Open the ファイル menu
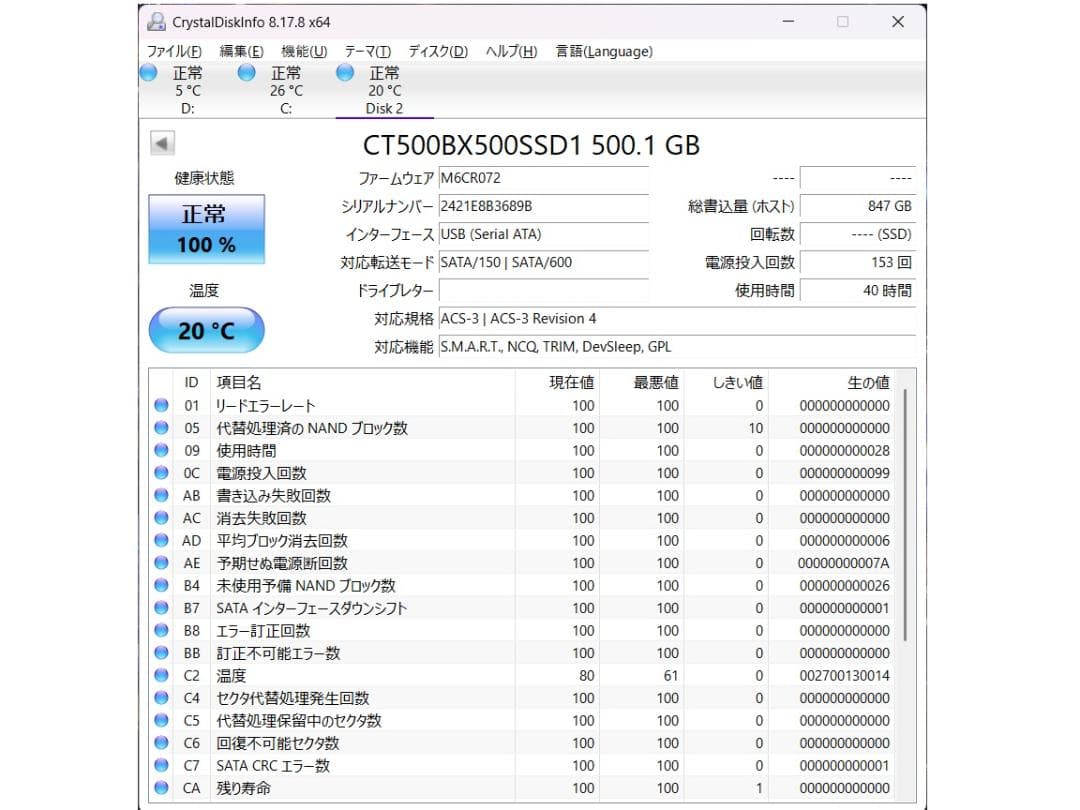Image resolution: width=1080 pixels, height=810 pixels. coord(171,51)
